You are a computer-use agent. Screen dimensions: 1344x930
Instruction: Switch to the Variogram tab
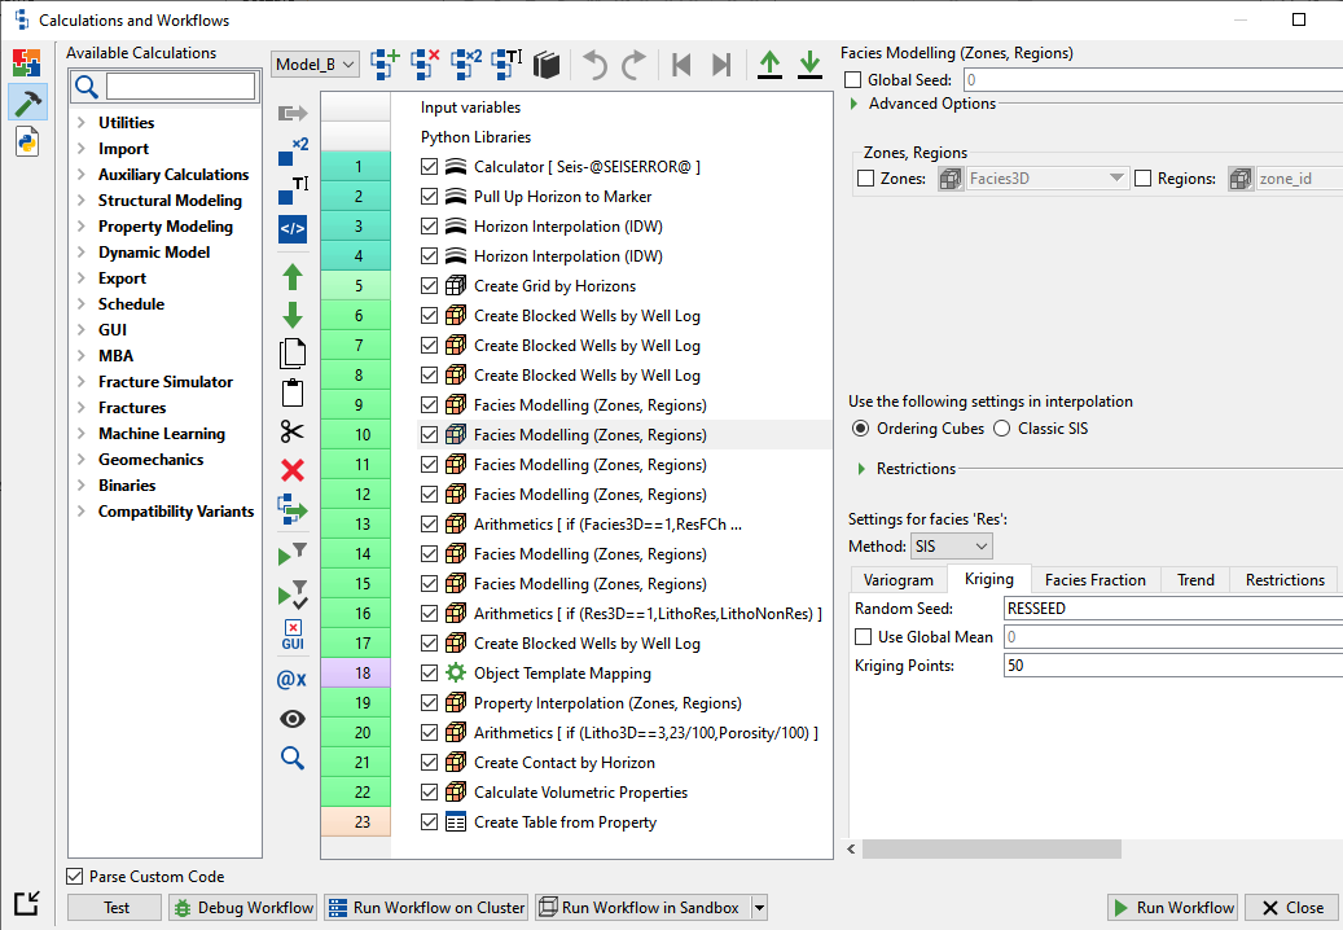(x=898, y=580)
